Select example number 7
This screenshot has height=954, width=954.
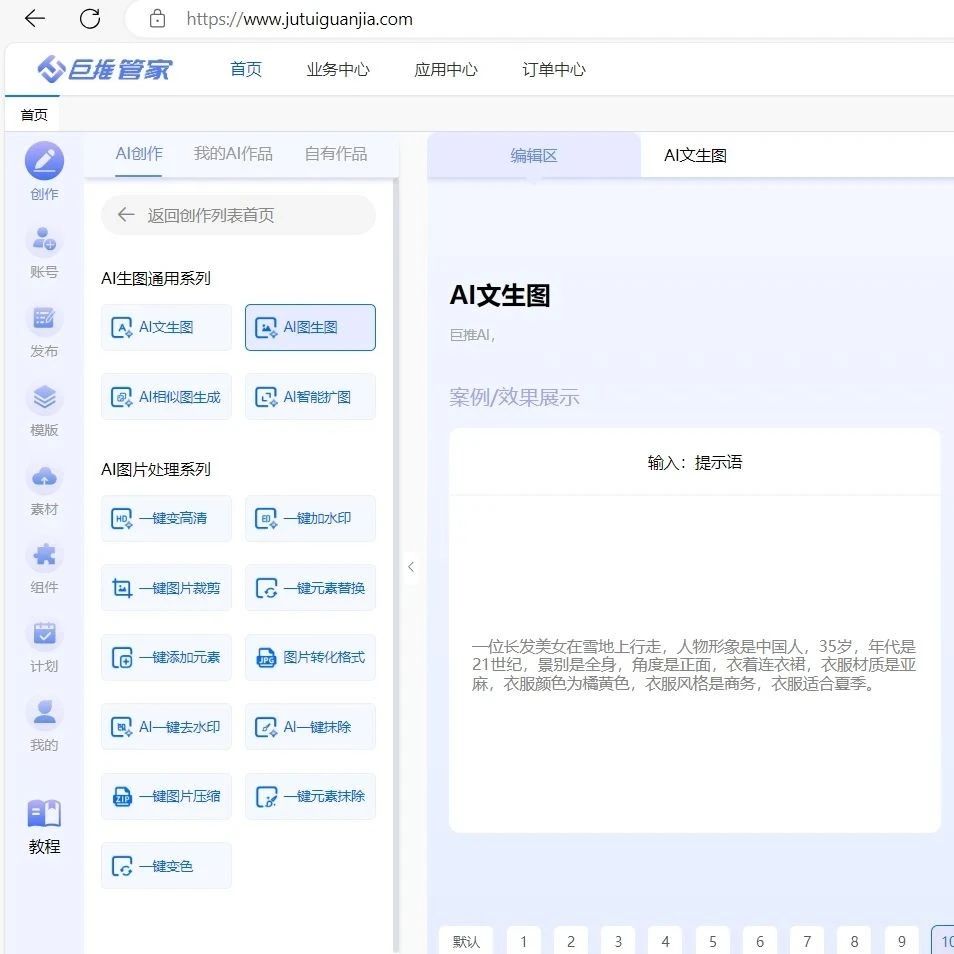click(807, 941)
